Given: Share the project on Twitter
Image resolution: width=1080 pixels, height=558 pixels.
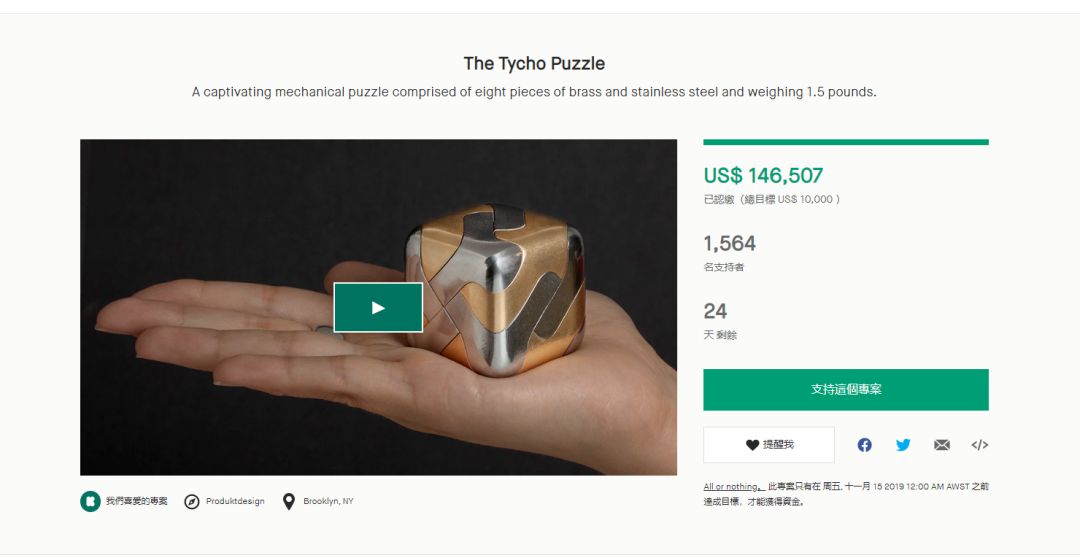Looking at the screenshot, I should coord(903,445).
